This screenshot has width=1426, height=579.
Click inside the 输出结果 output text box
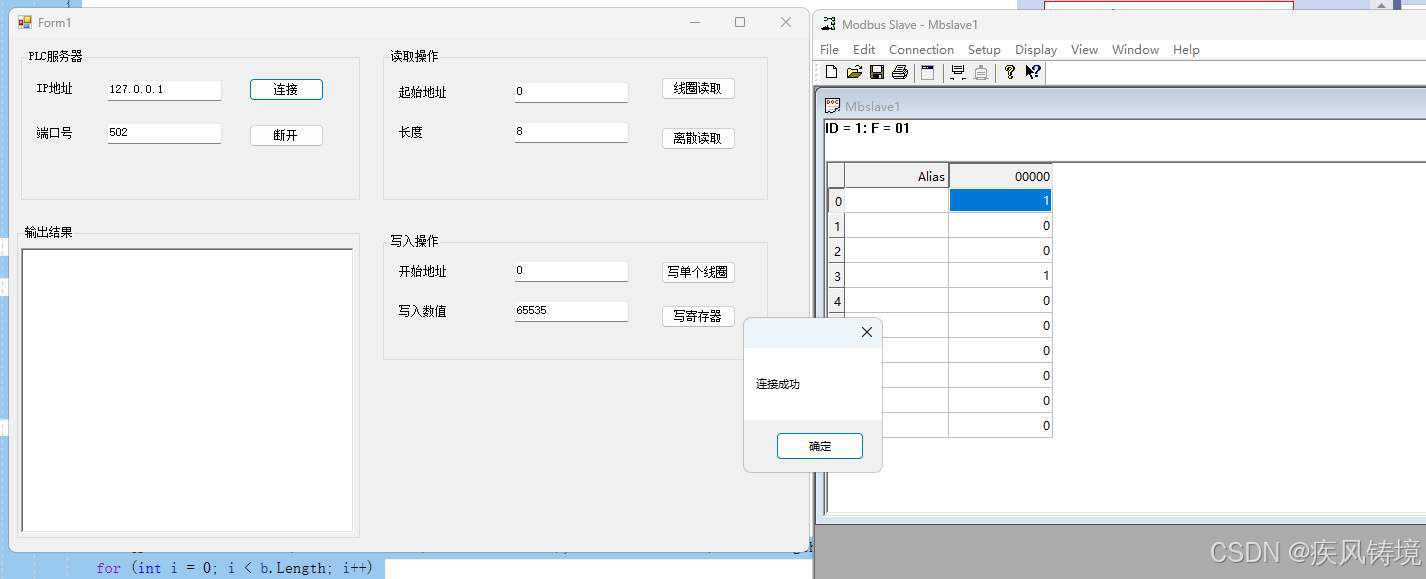(187, 390)
